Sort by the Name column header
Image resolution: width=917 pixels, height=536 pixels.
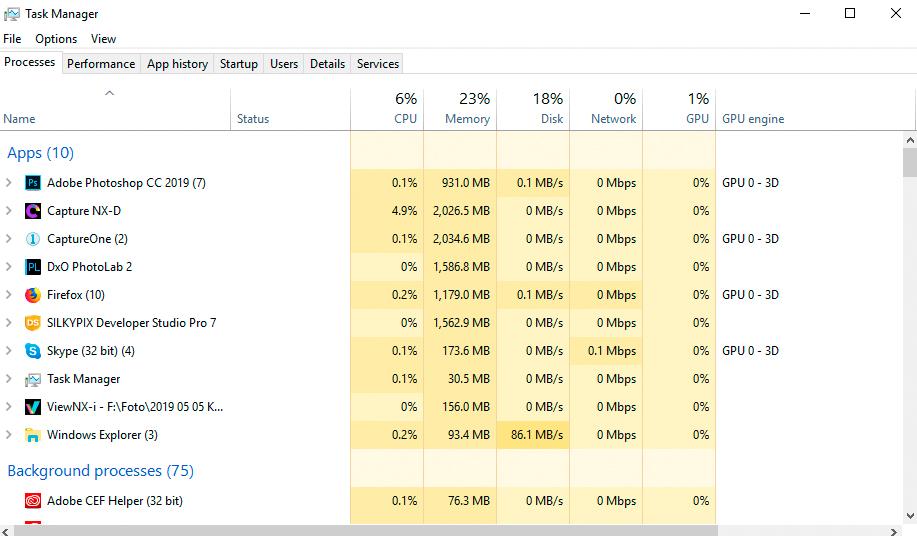coord(115,109)
